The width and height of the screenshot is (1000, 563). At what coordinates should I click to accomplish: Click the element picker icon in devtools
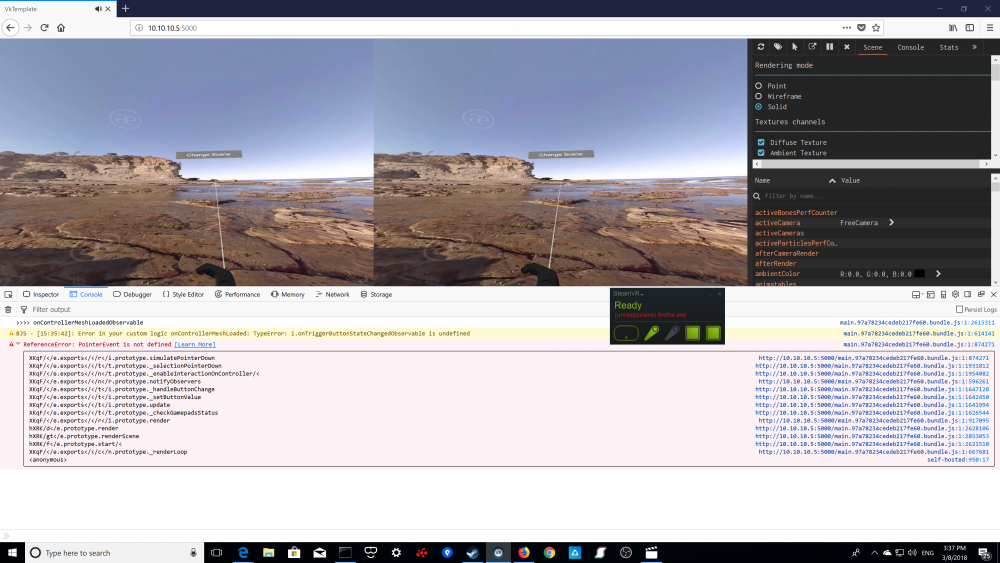[8, 295]
